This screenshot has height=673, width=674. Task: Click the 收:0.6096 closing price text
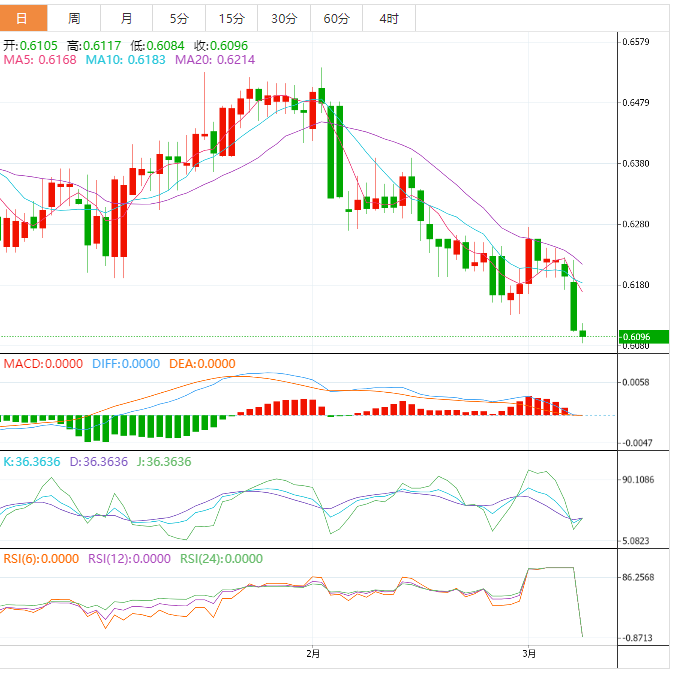click(220, 46)
